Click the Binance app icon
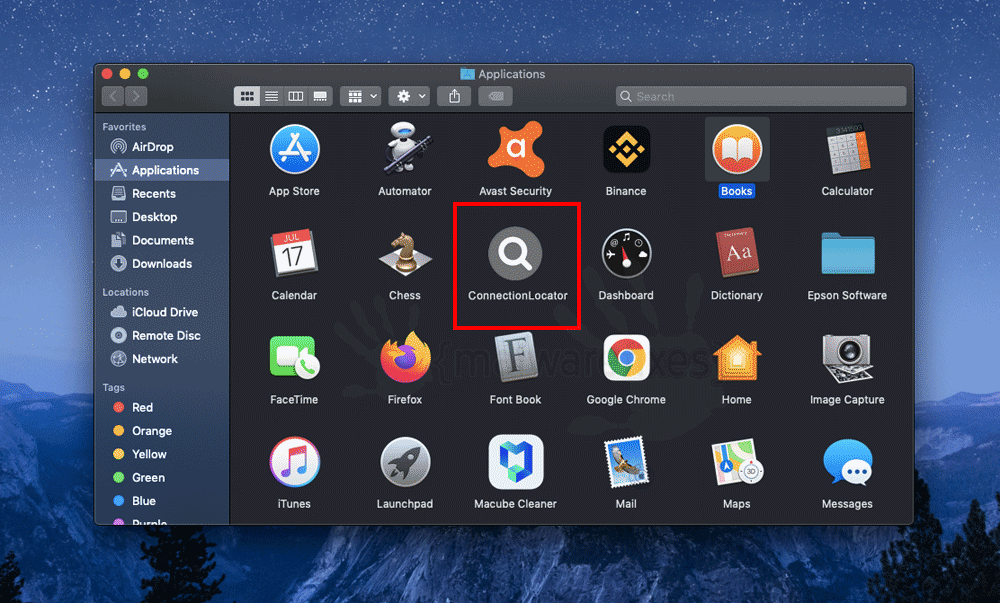 pos(626,149)
